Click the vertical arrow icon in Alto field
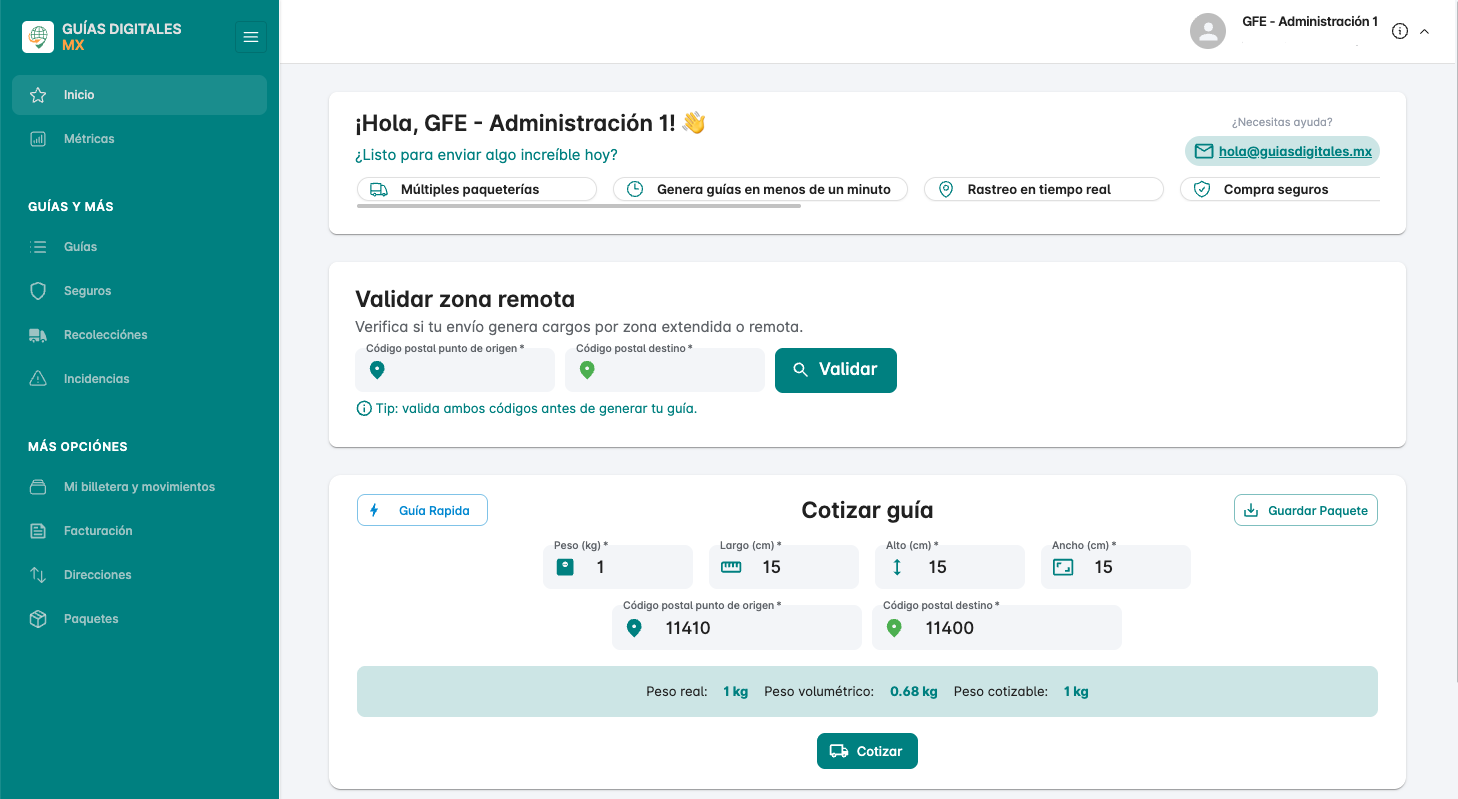 897,567
